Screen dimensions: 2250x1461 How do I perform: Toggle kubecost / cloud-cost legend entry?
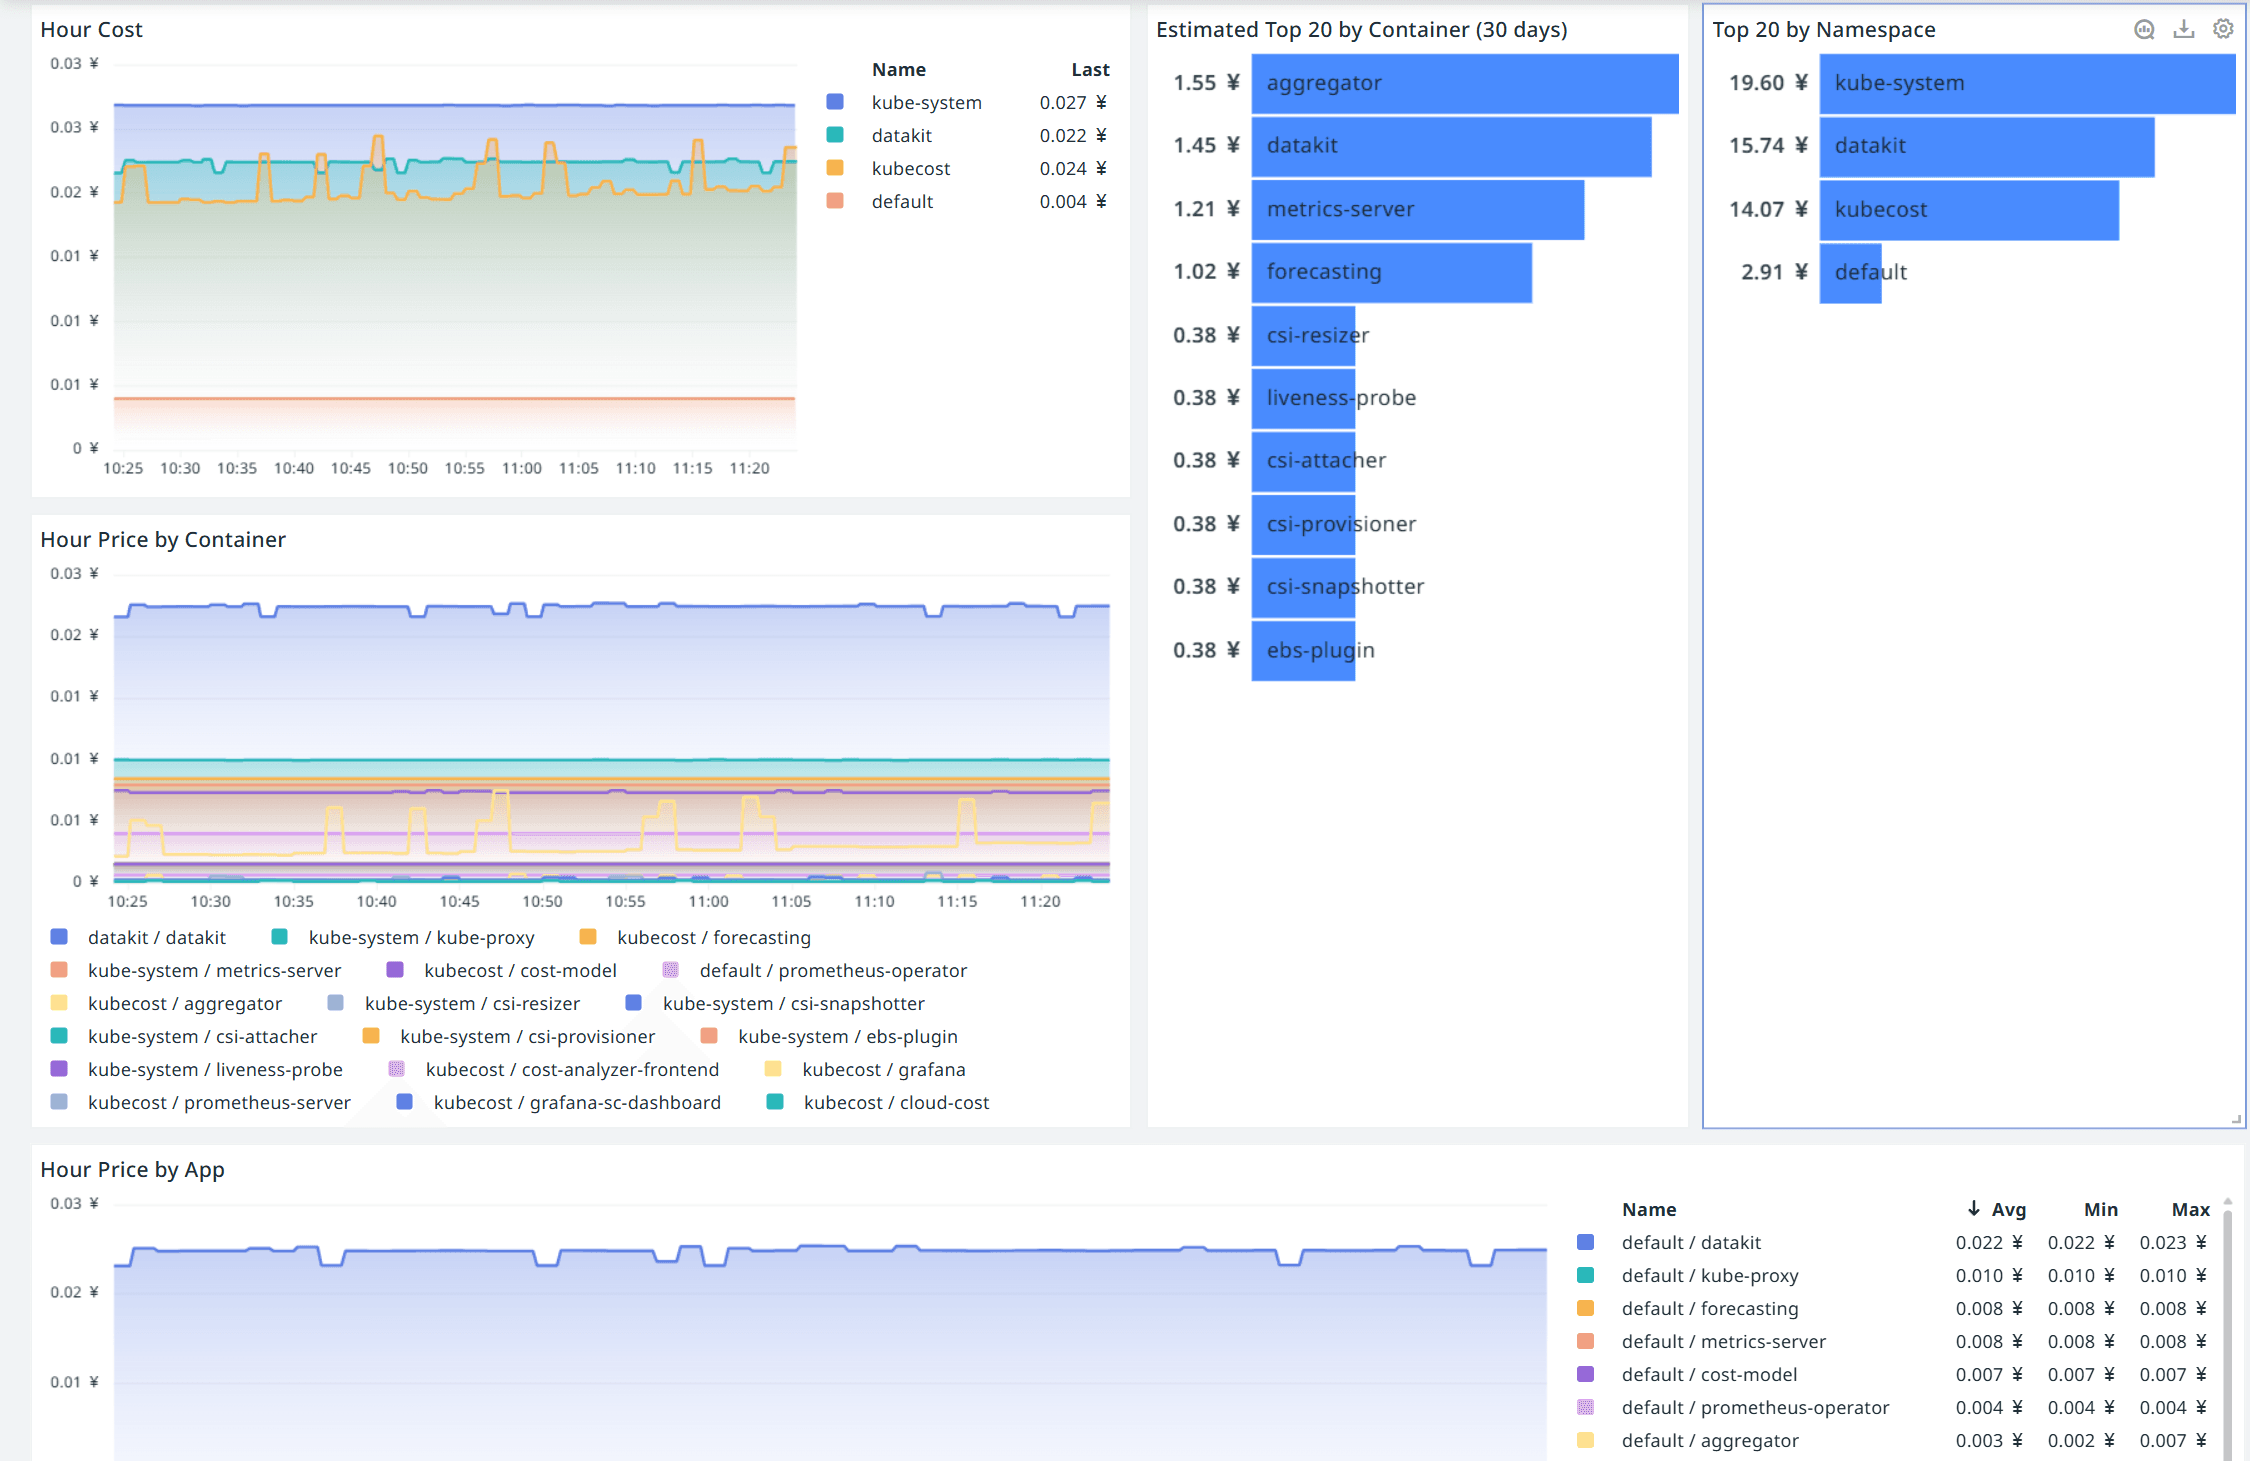coord(895,1102)
